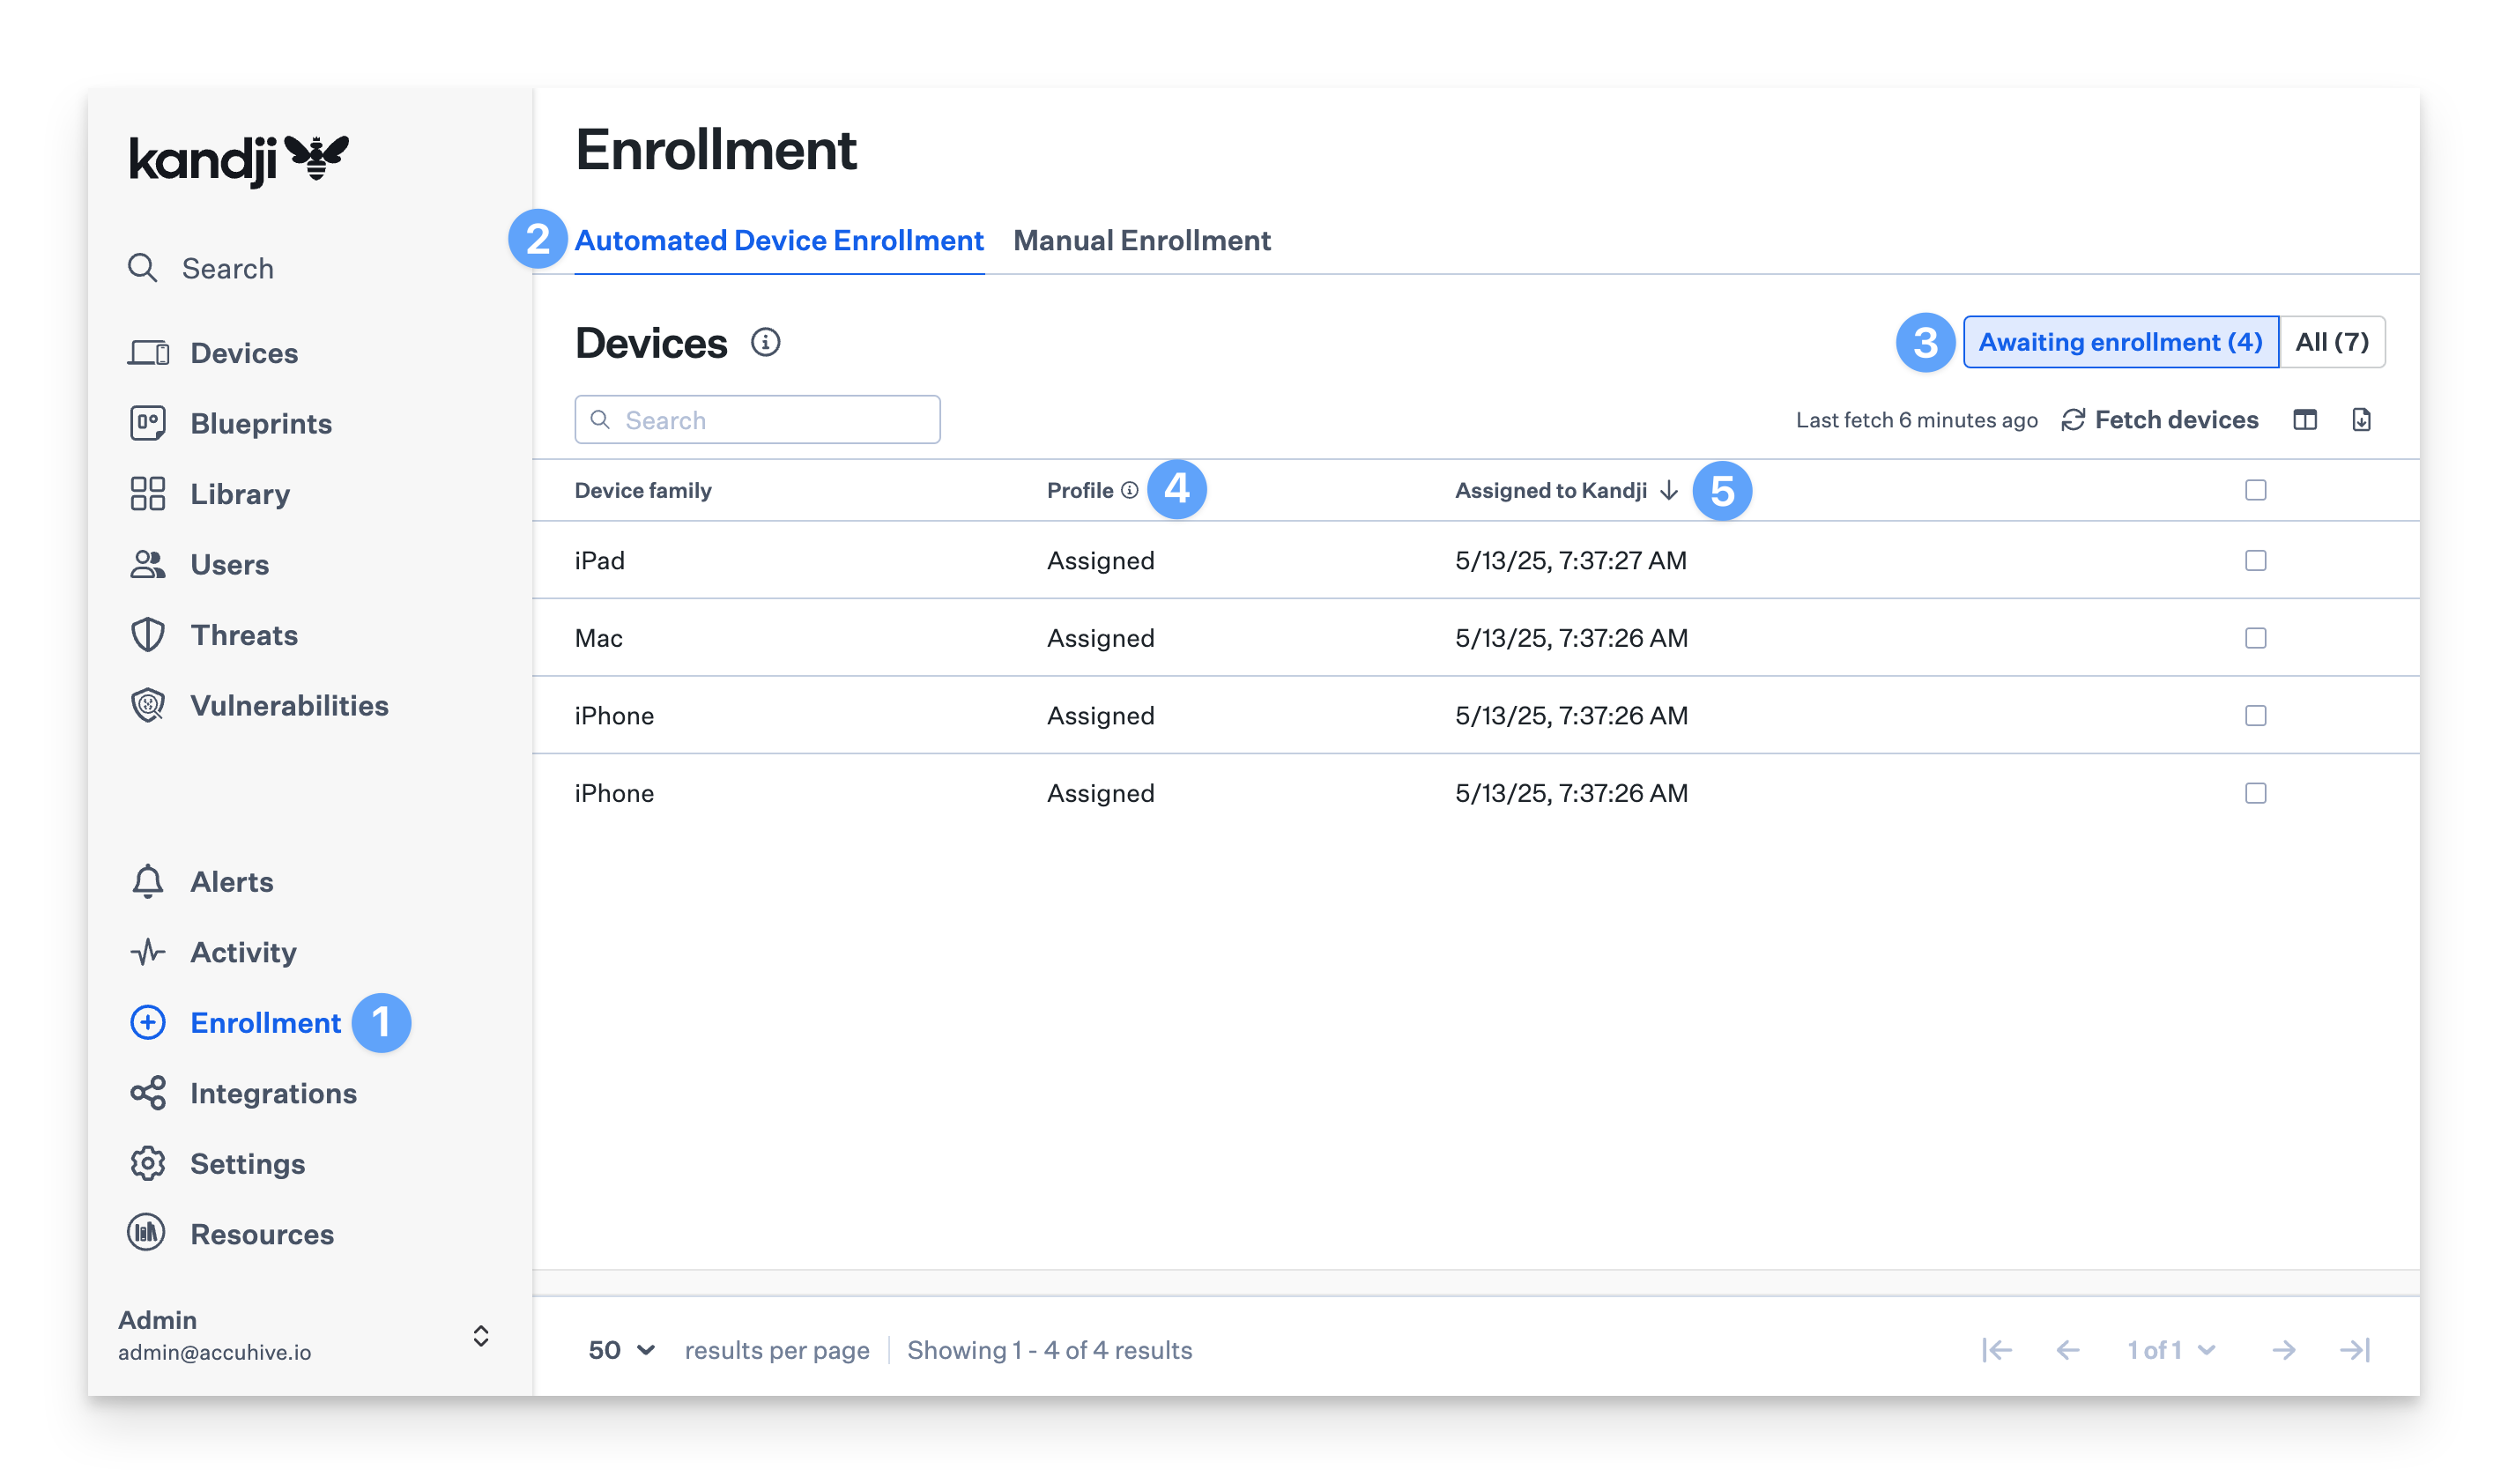This screenshot has height=1484, width=2508.
Task: Sort by Assigned to Kandji column
Action: [1565, 490]
